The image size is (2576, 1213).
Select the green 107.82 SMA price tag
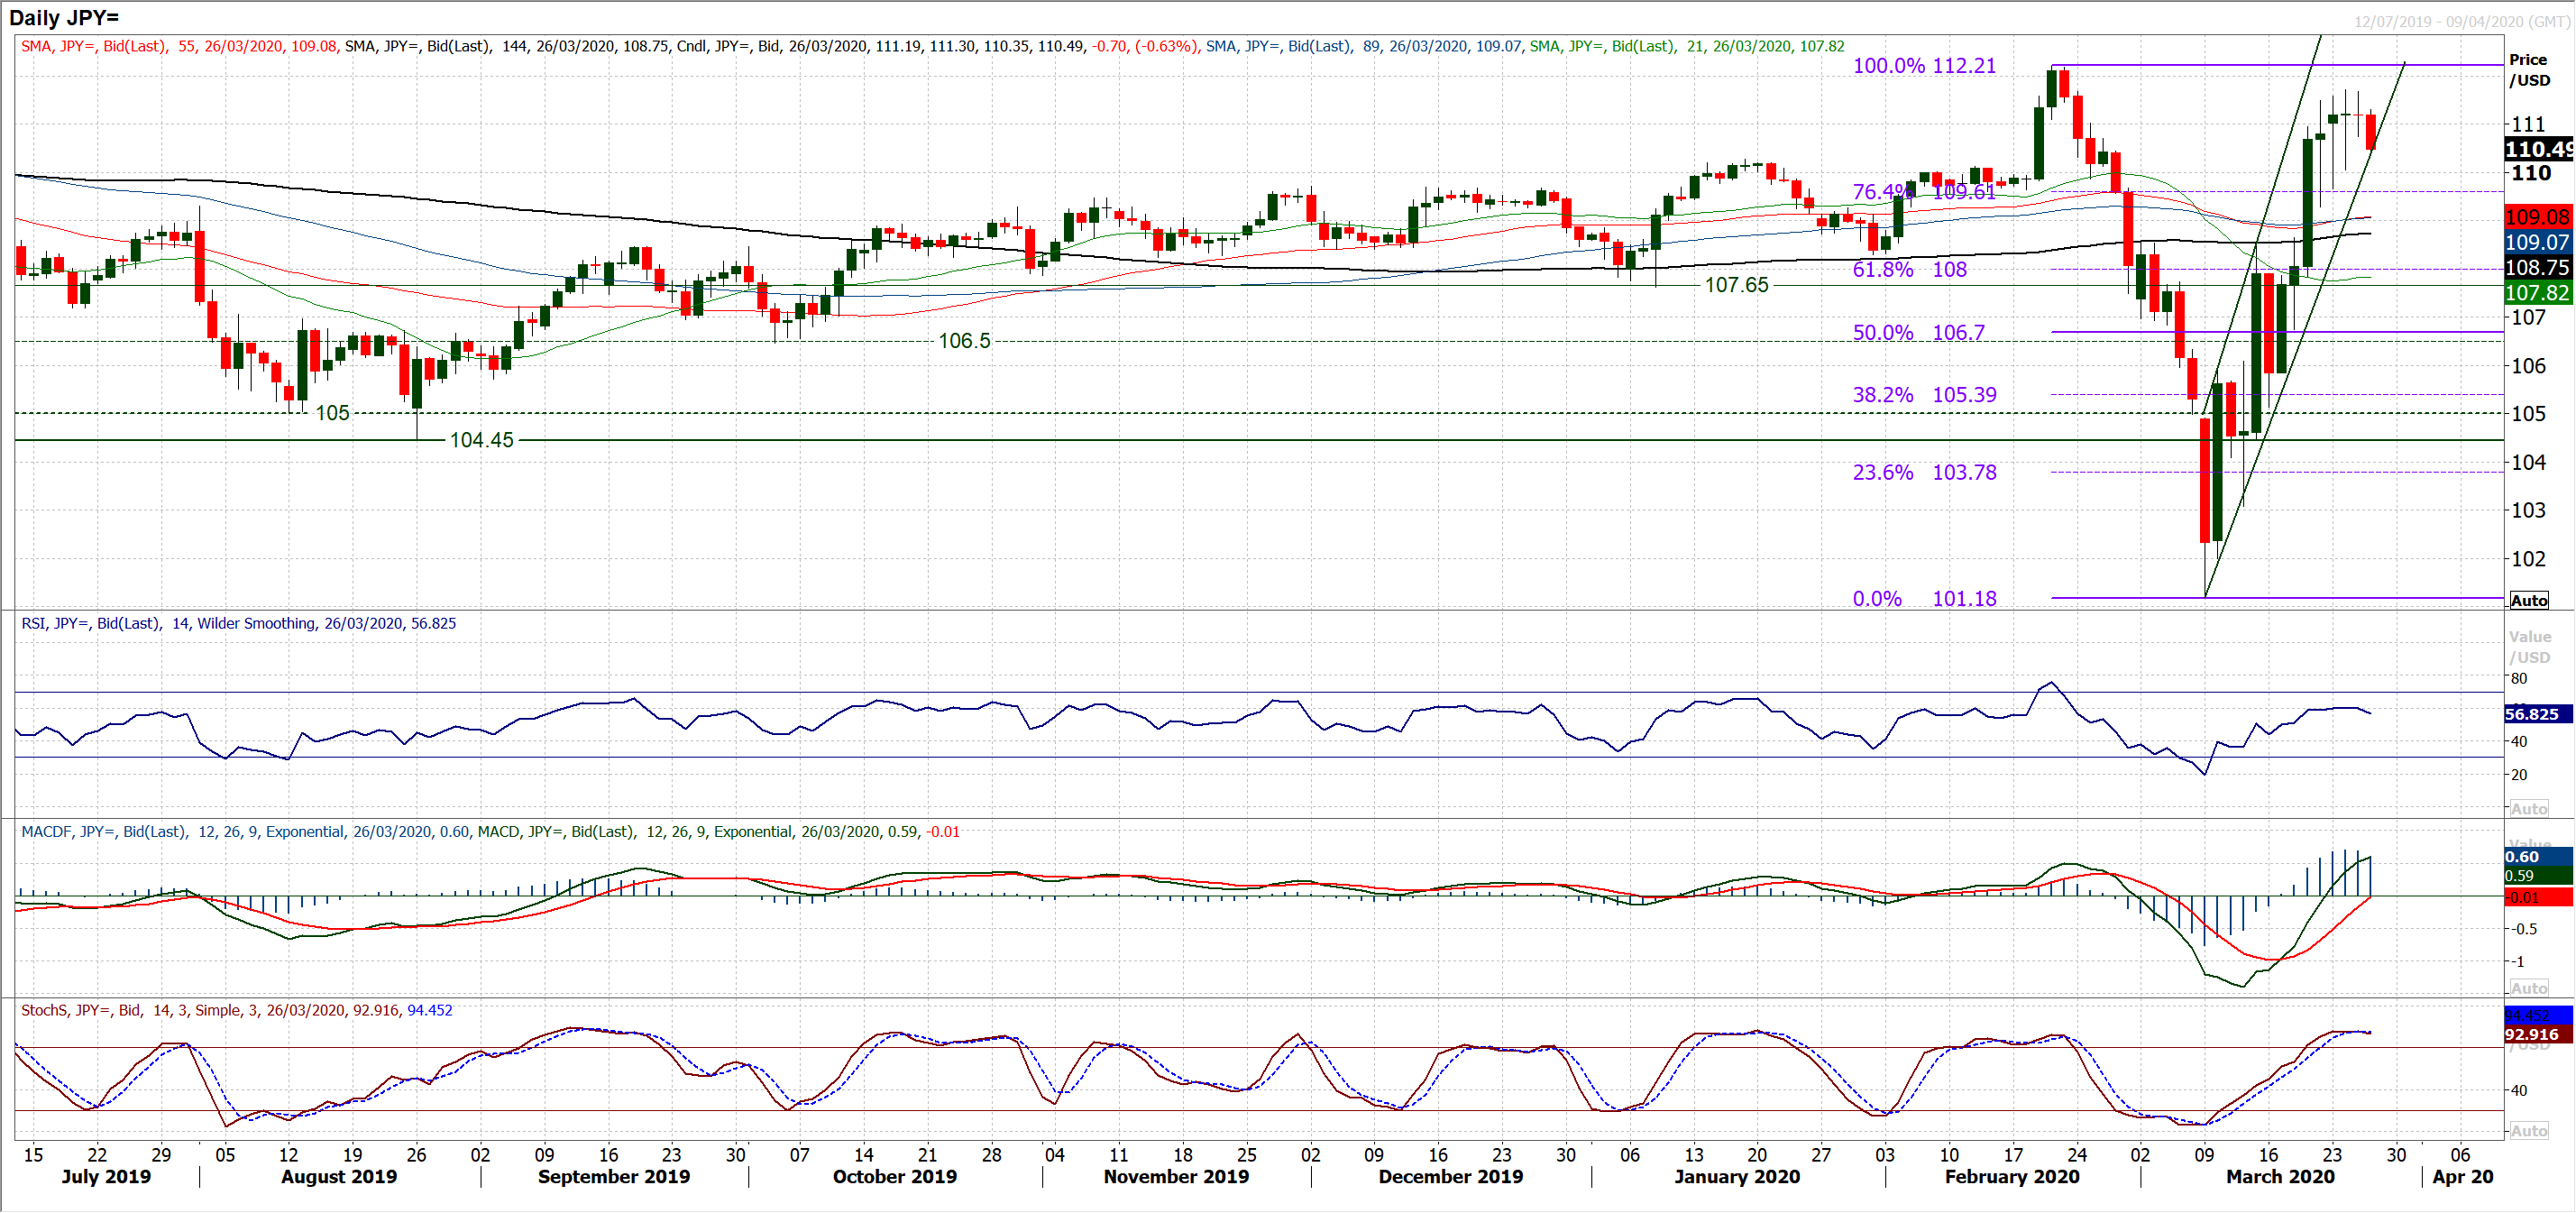(x=2539, y=293)
